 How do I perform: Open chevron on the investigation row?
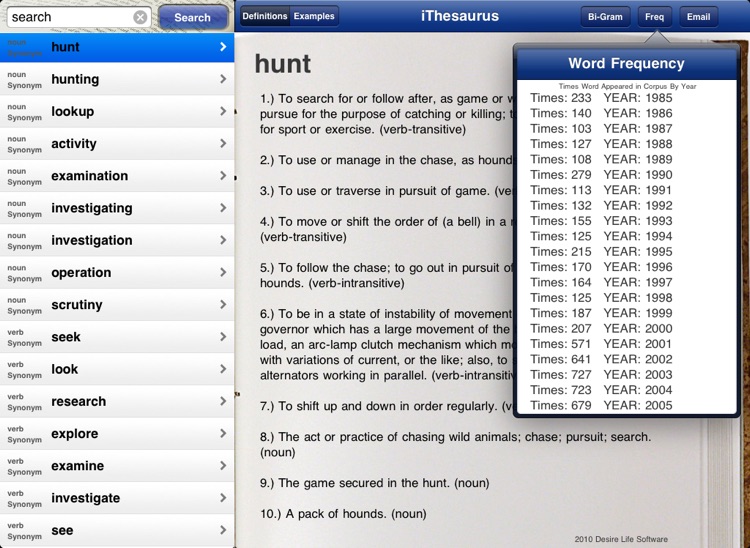[x=223, y=240]
